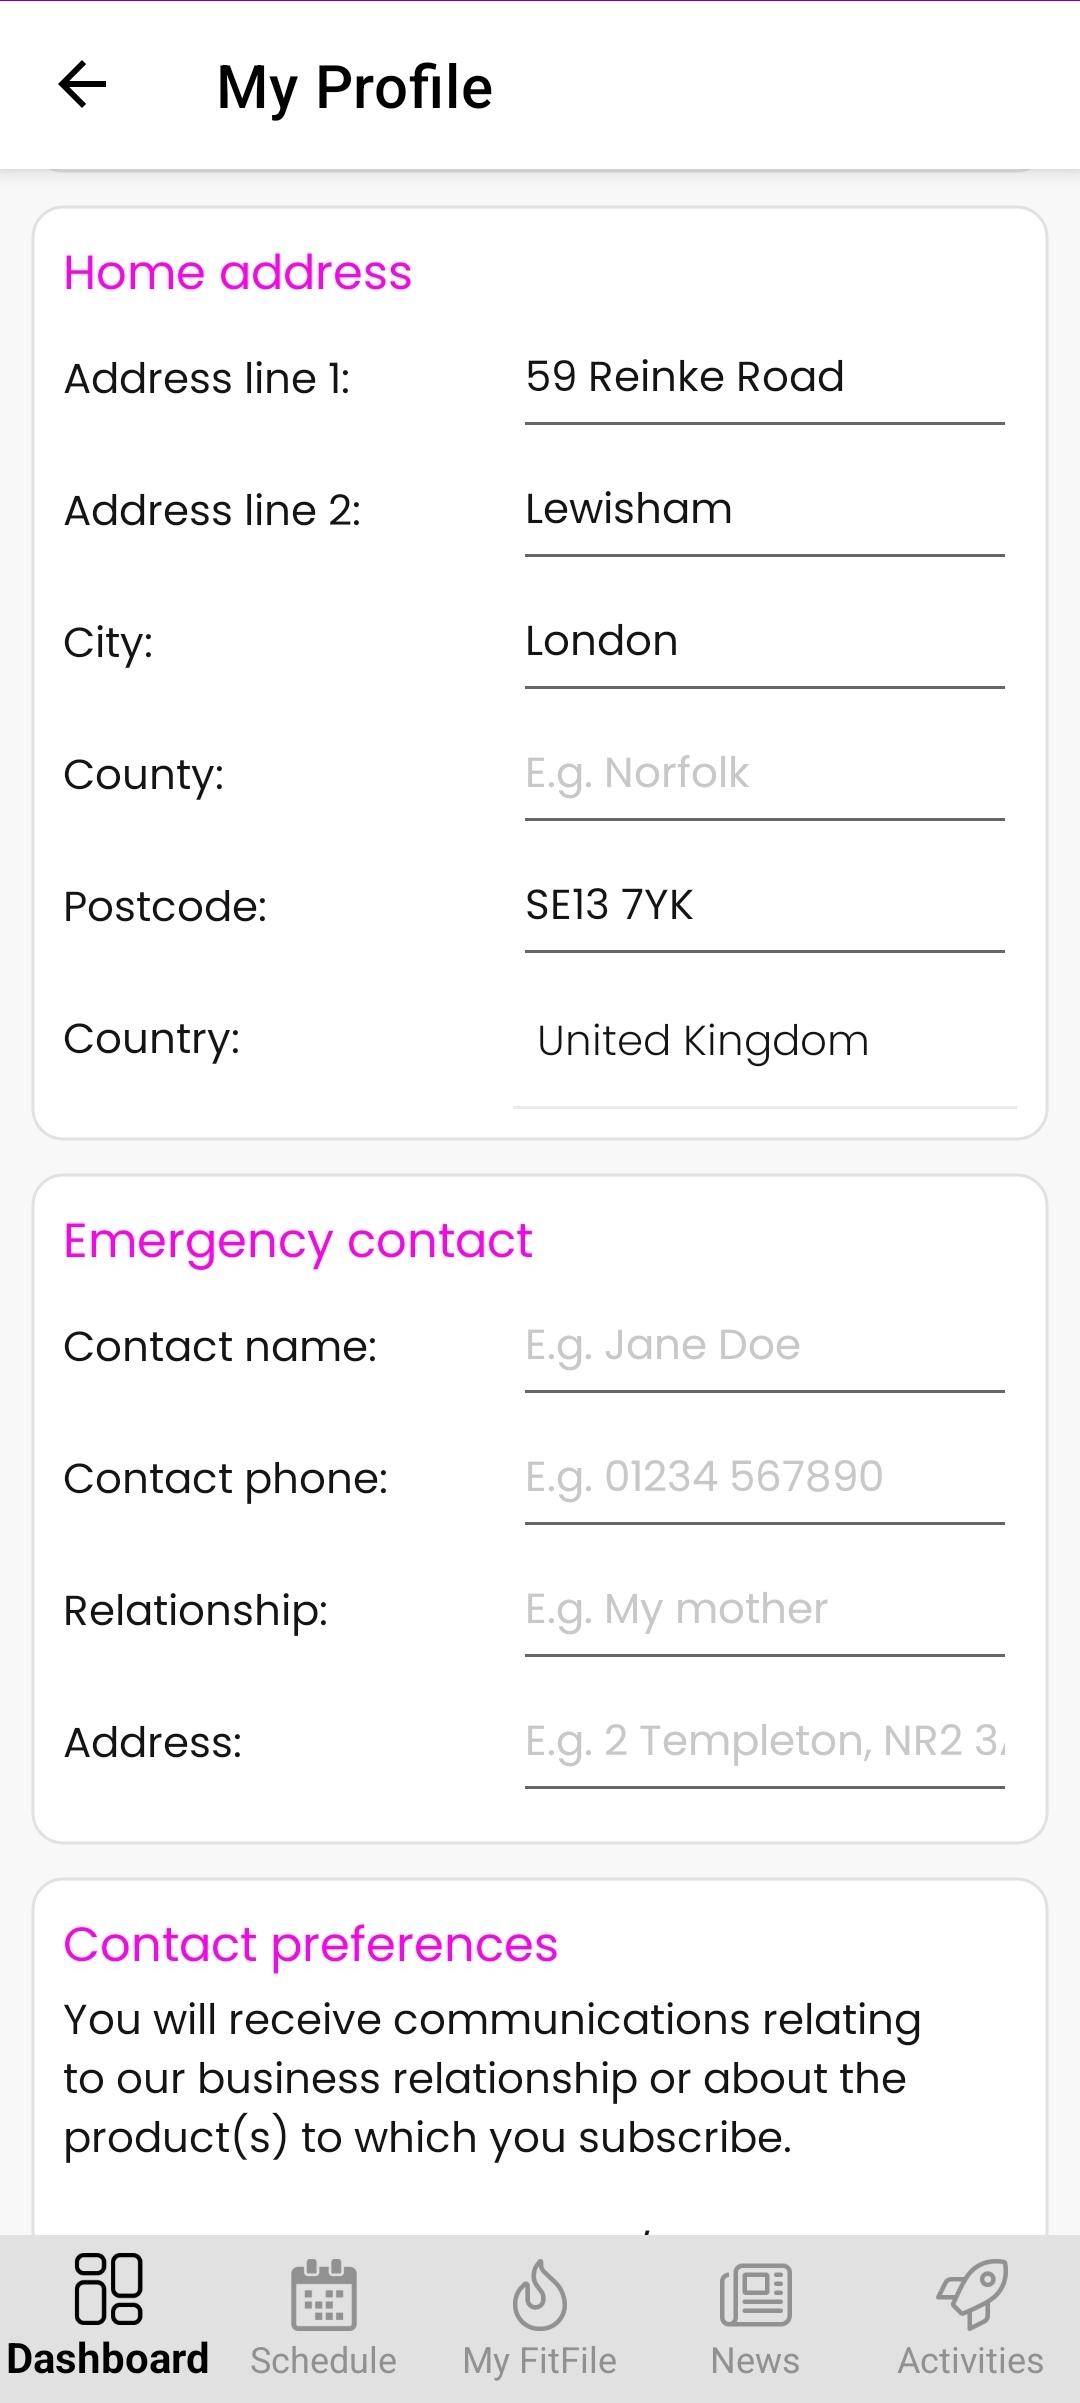This screenshot has width=1080, height=2403.
Task: Tap the empty County field
Action: (x=764, y=774)
